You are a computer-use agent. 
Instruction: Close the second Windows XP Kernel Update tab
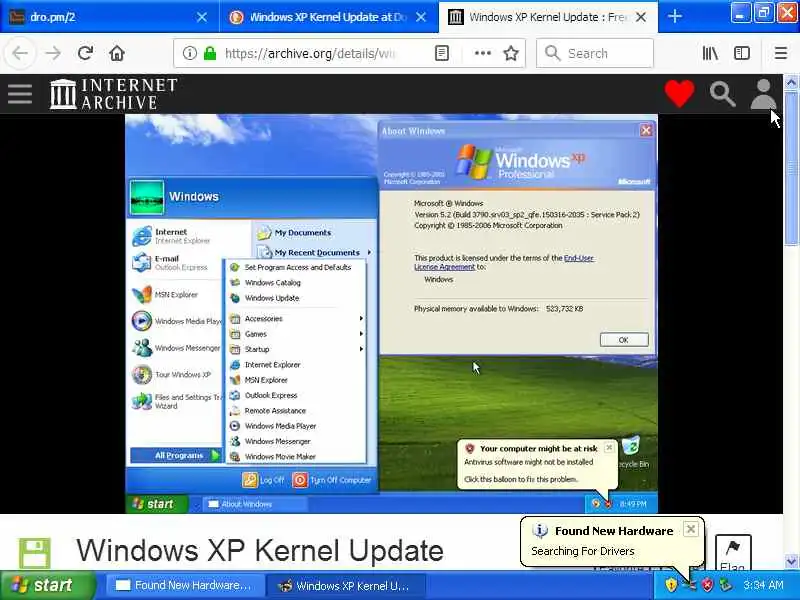[x=421, y=17]
